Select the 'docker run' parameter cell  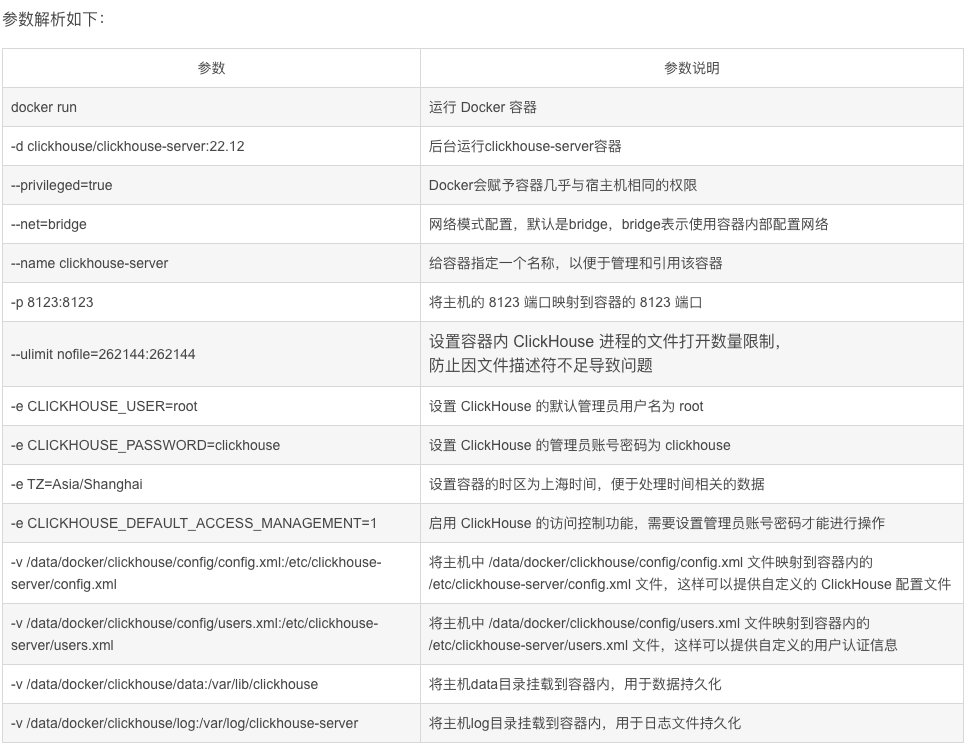[211, 107]
